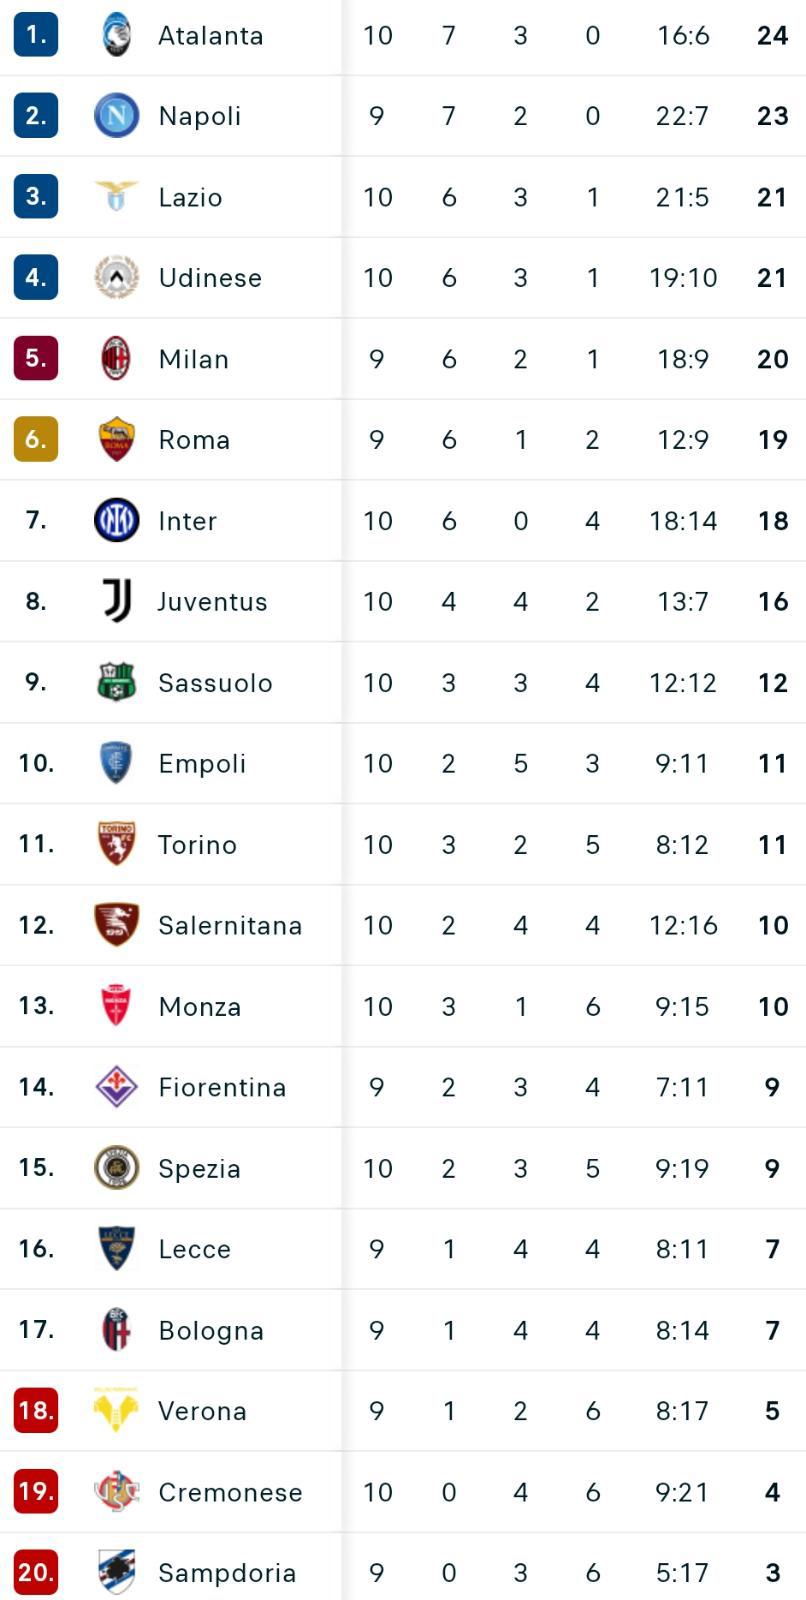Click the Juventus J logo
The width and height of the screenshot is (806, 1600).
coord(116,601)
